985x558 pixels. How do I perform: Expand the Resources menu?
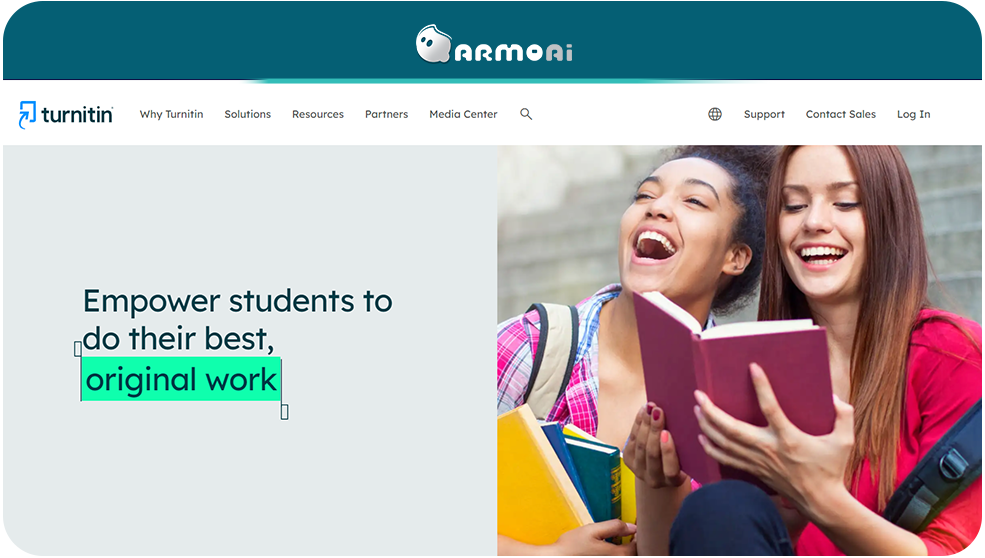pyautogui.click(x=318, y=114)
